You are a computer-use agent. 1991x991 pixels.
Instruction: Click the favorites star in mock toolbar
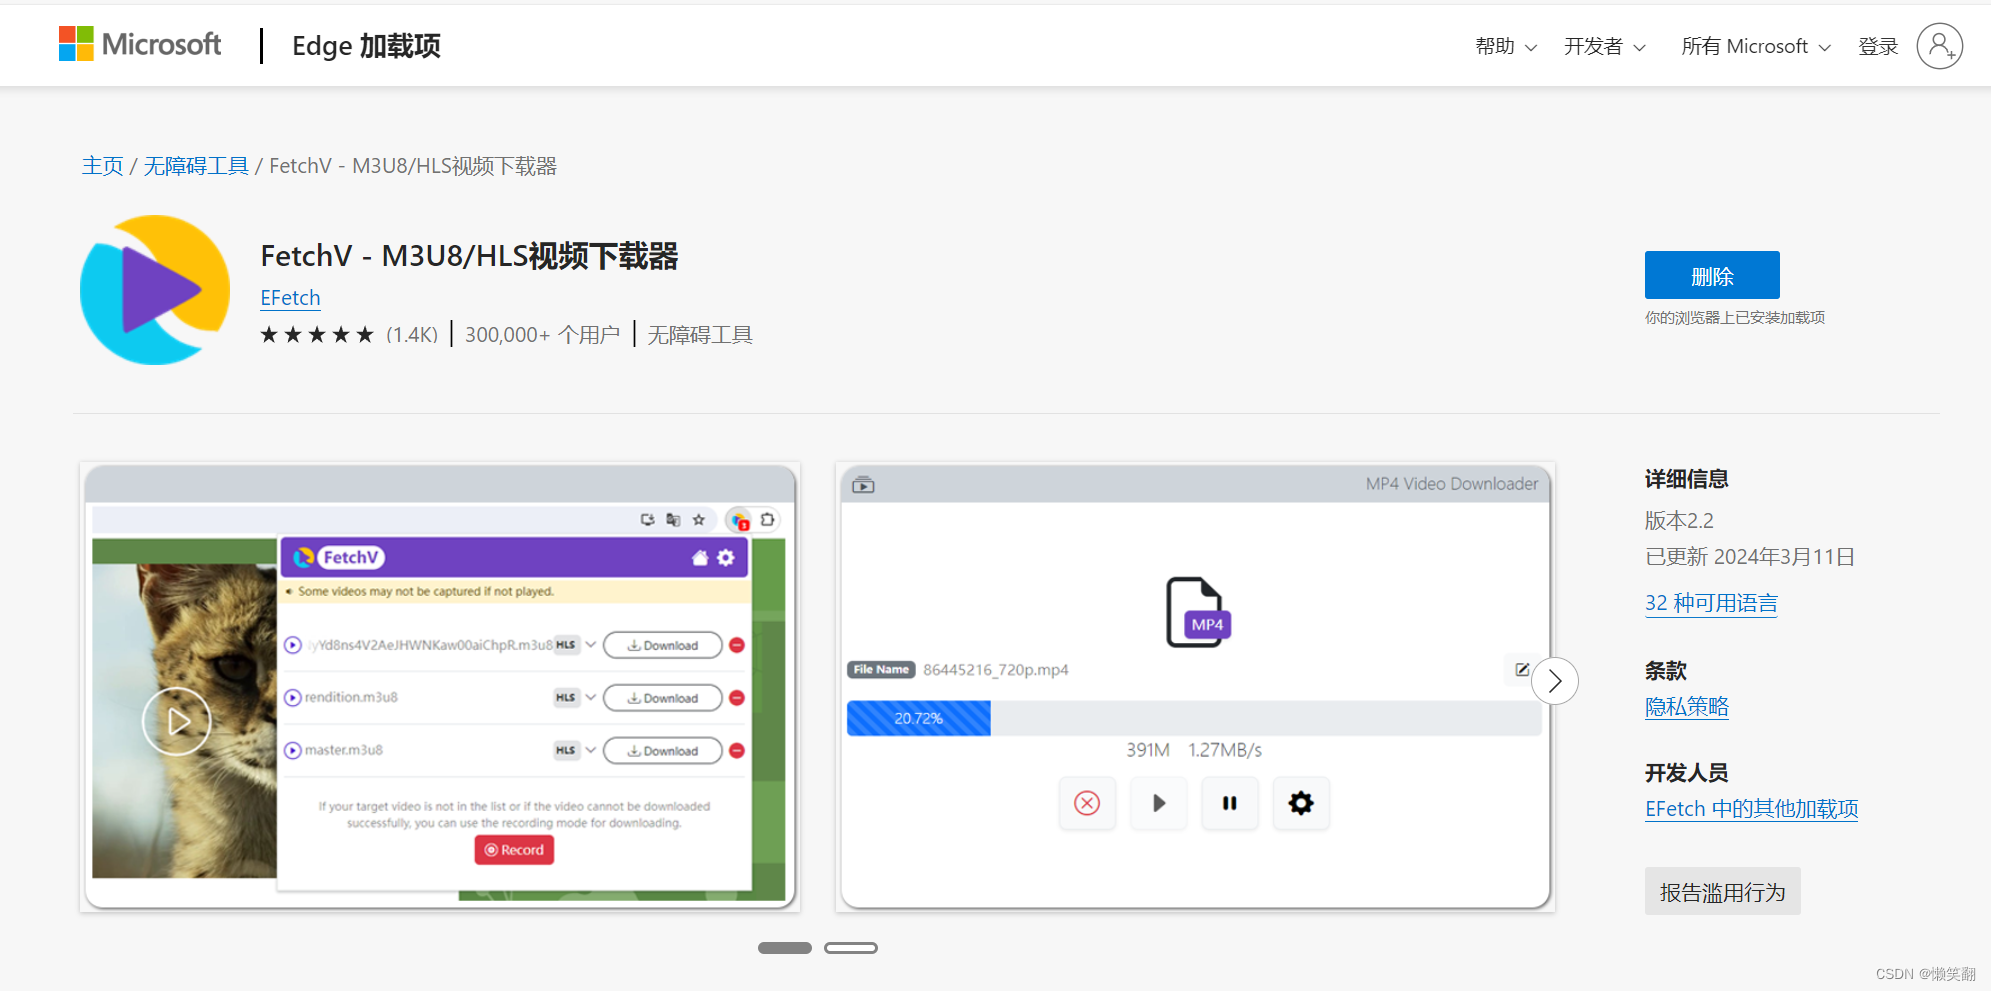pyautogui.click(x=699, y=520)
